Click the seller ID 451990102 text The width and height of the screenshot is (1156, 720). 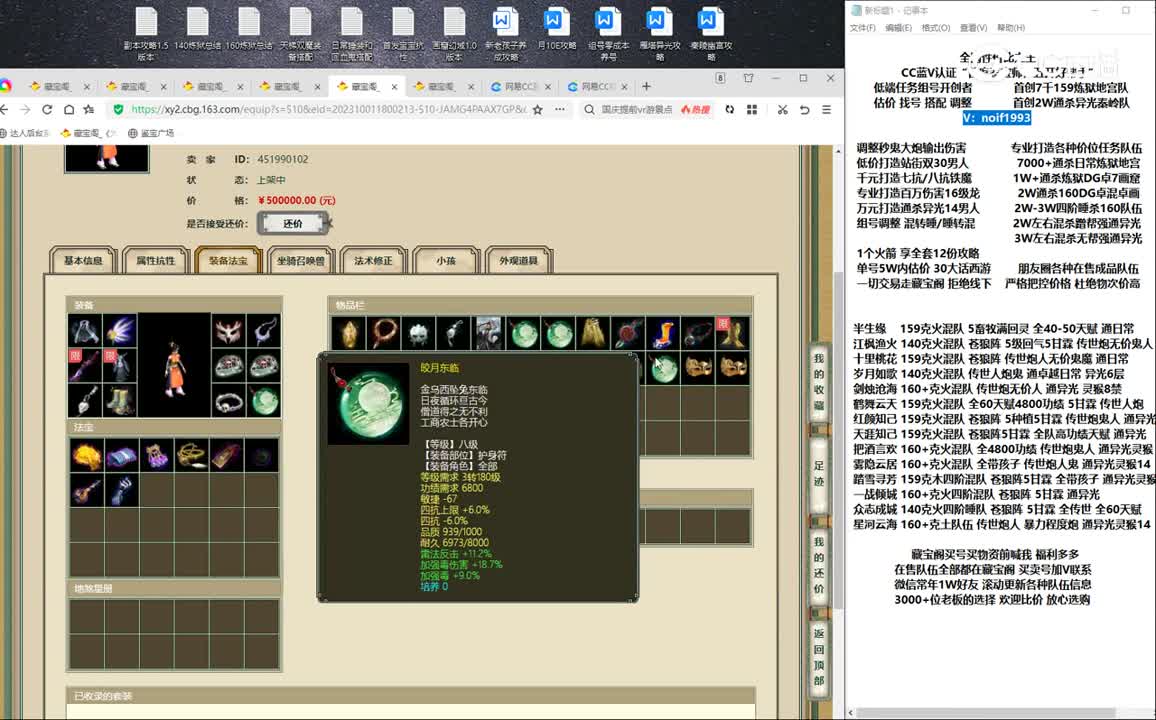pyautogui.click(x=282, y=159)
